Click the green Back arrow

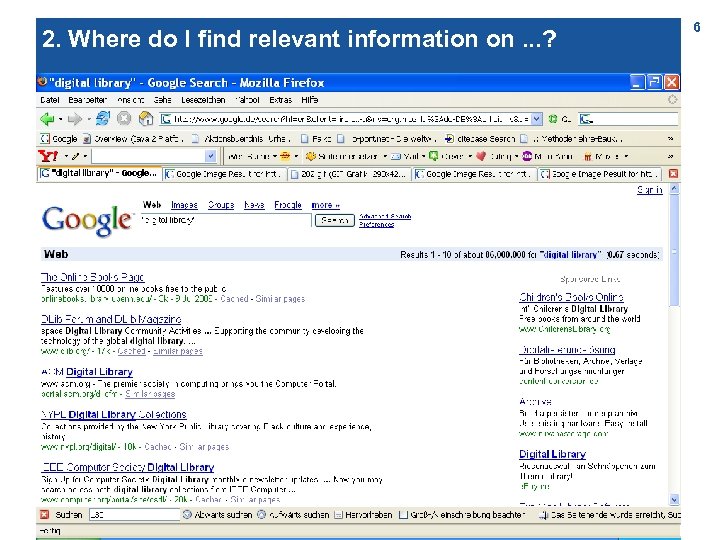pyautogui.click(x=47, y=119)
